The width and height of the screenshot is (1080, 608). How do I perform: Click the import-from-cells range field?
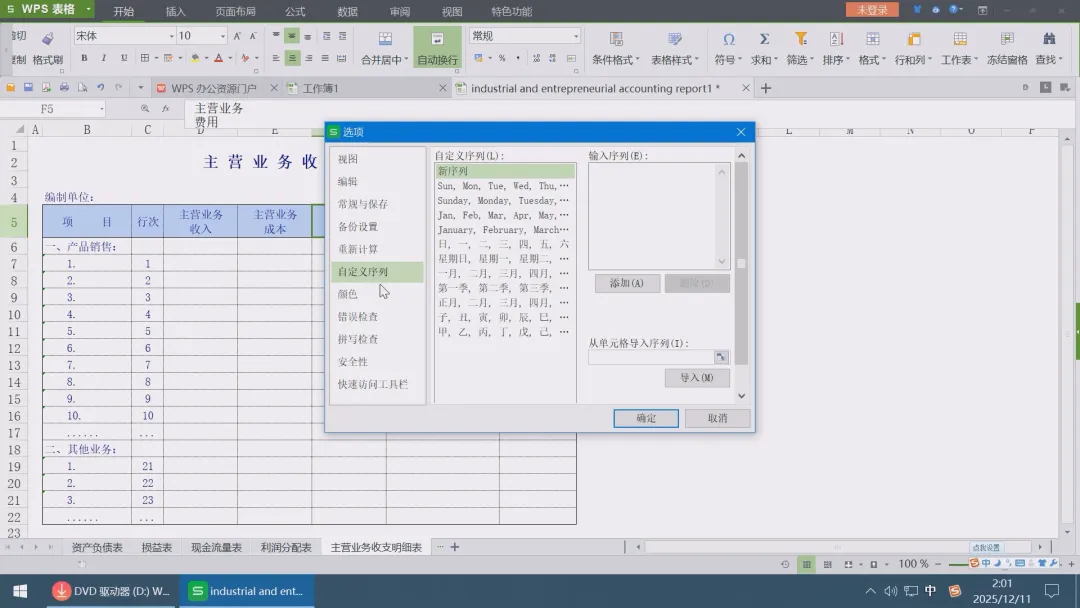coord(652,357)
